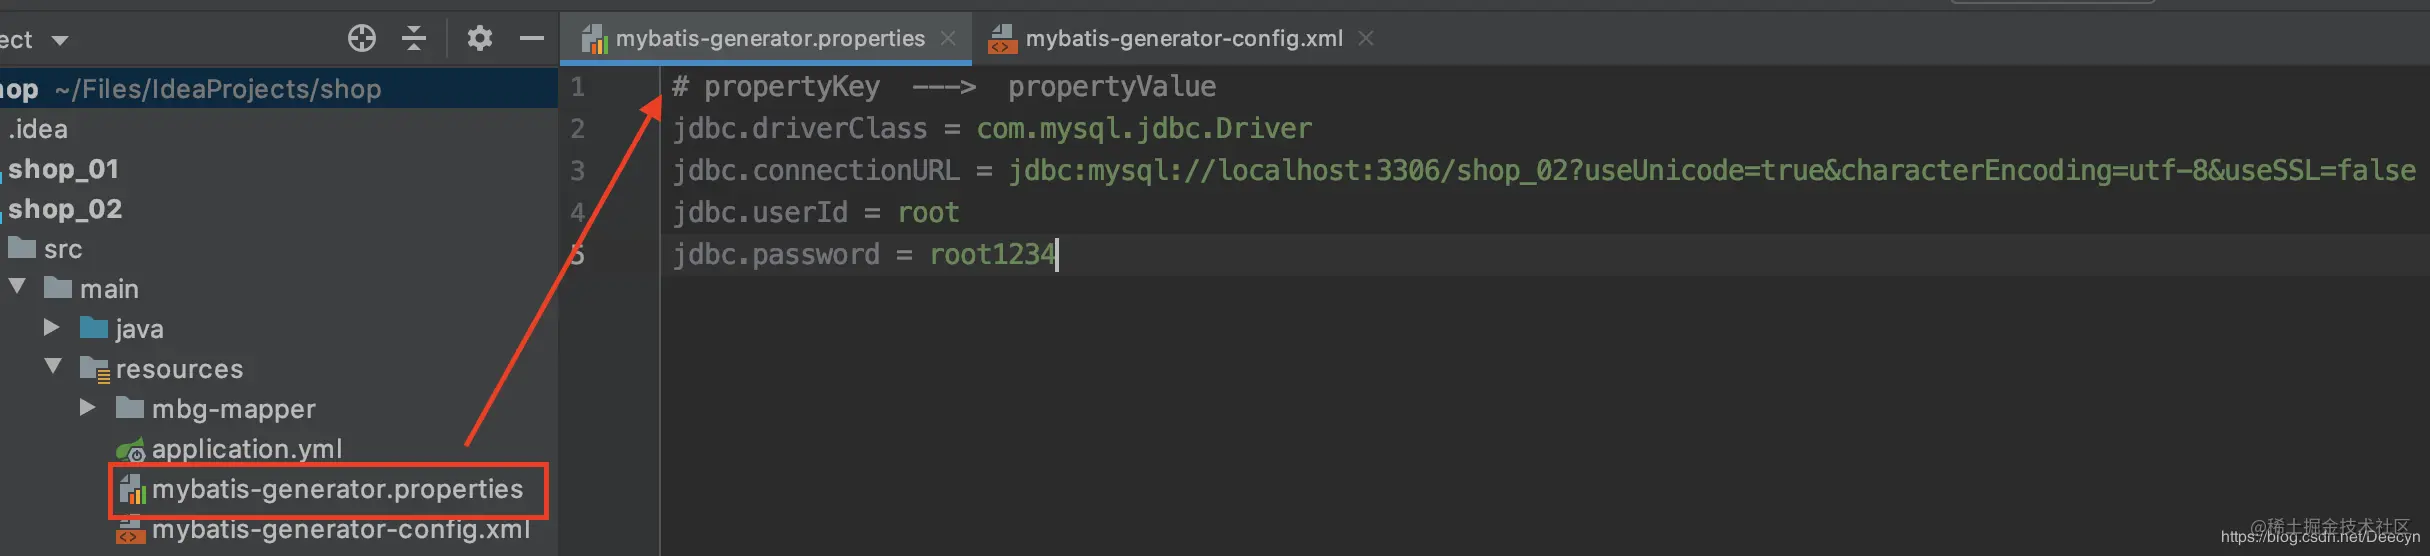Click properties file icon in active tab
2430x556 pixels.
point(595,39)
